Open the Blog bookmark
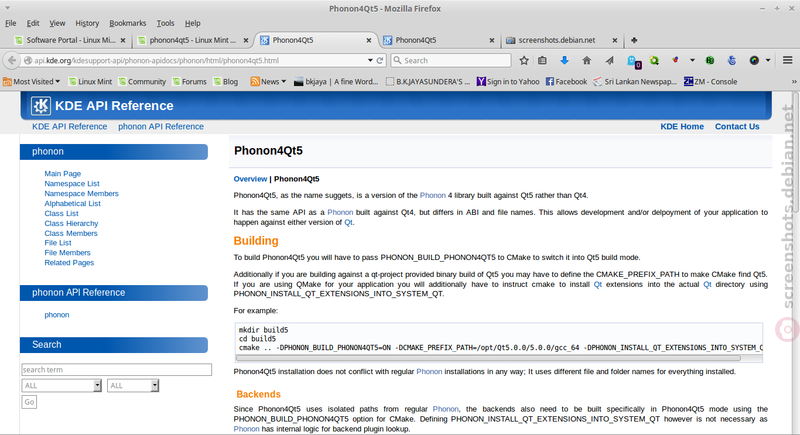800x435 pixels. pos(226,82)
